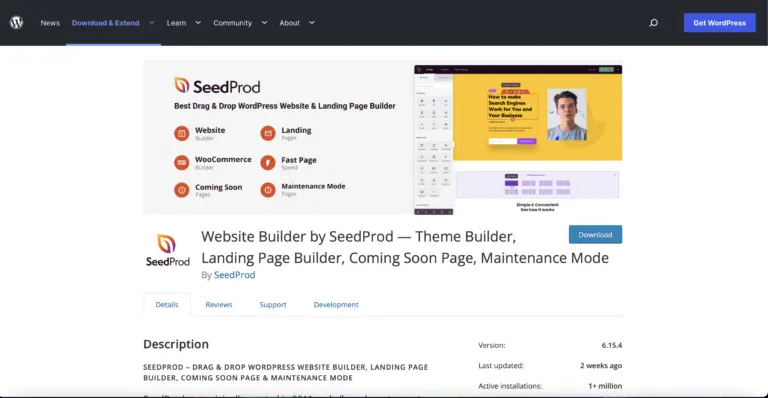This screenshot has width=768, height=398.
Task: Click the orange Website builder icon
Action: pos(182,133)
